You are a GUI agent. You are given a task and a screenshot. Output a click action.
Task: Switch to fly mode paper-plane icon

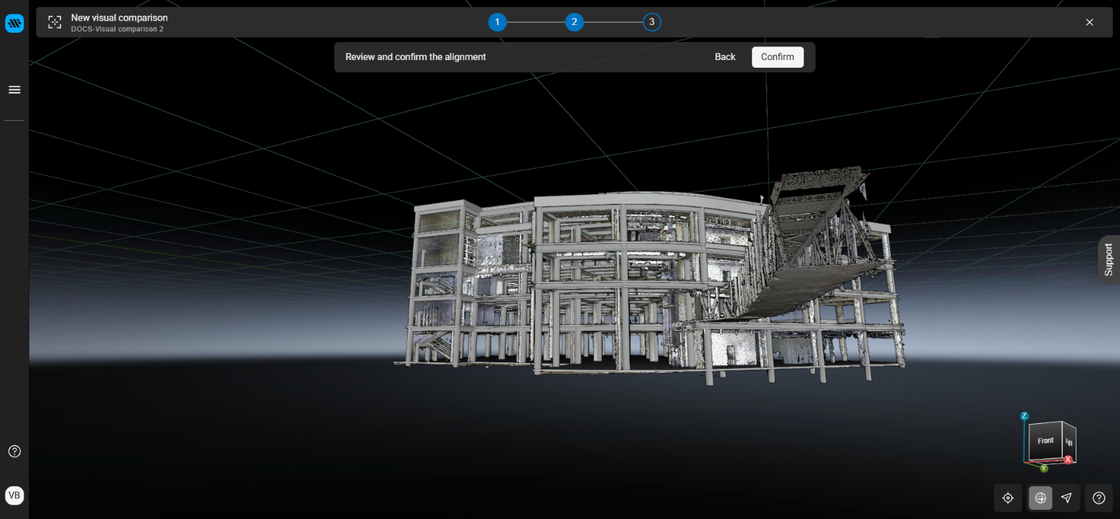[1066, 498]
